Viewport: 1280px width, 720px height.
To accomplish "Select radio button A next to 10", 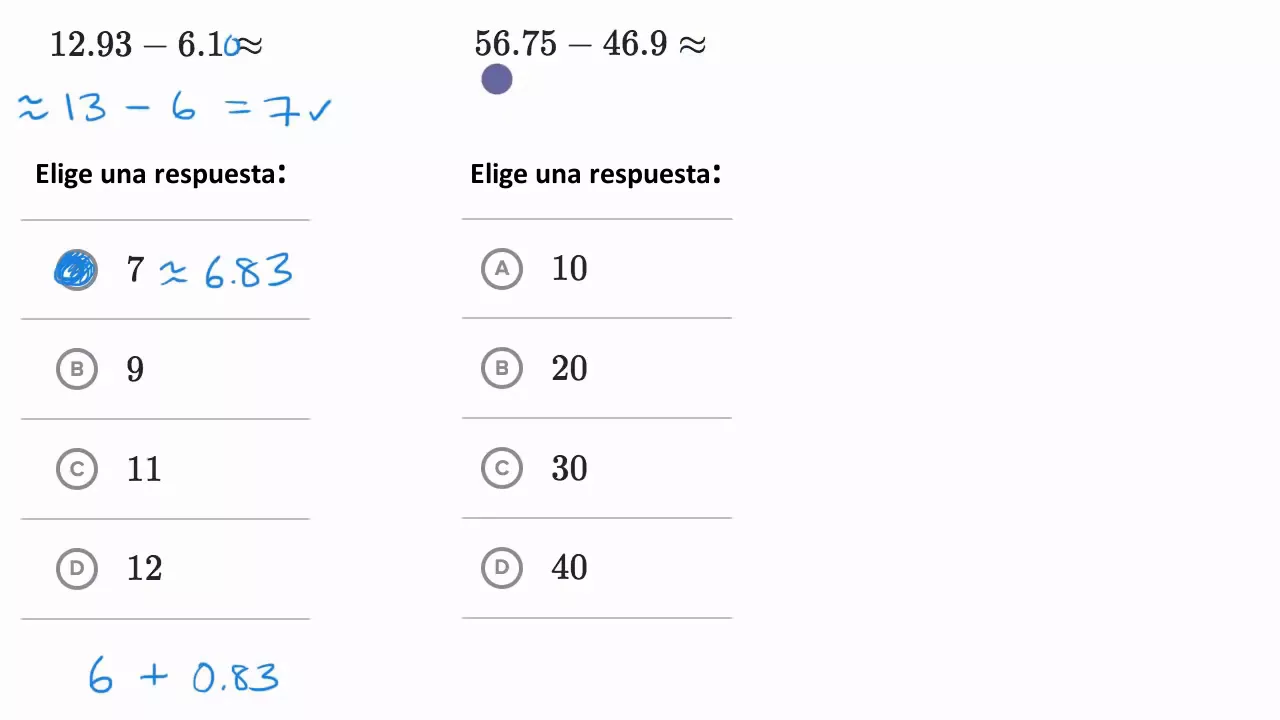I will coord(502,268).
